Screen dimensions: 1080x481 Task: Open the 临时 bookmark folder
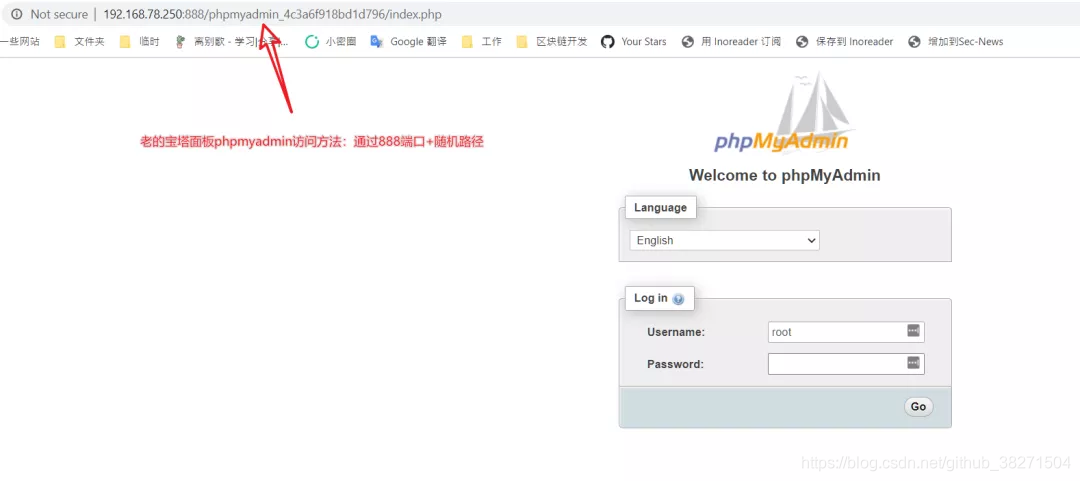[140, 41]
